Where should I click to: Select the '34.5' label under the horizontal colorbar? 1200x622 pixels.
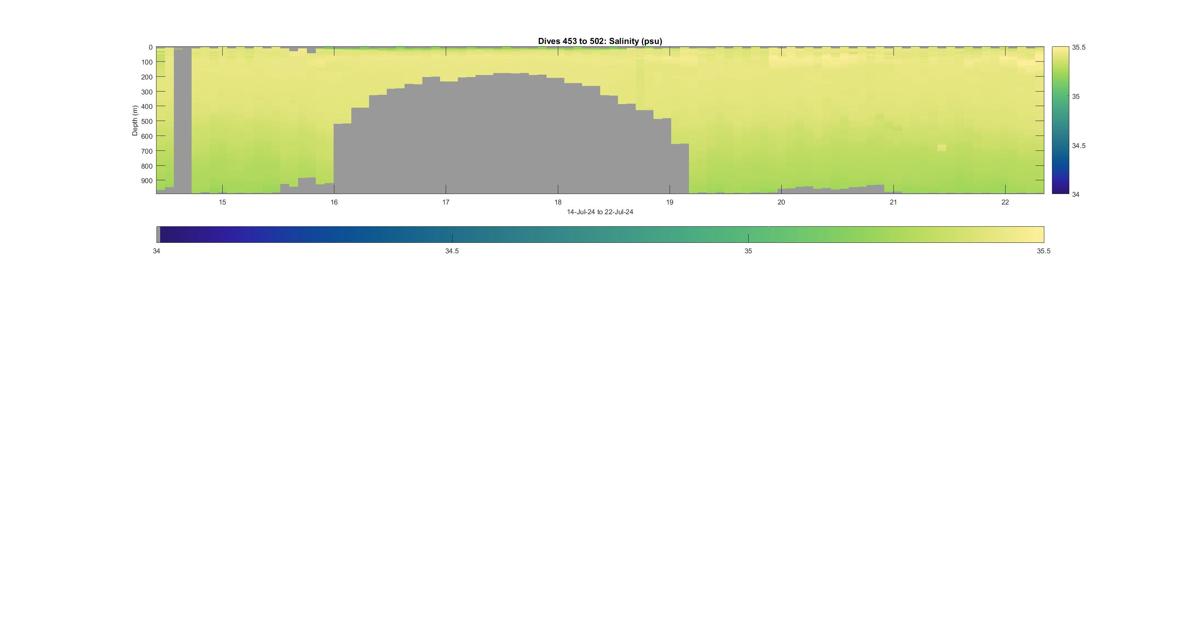(x=452, y=251)
